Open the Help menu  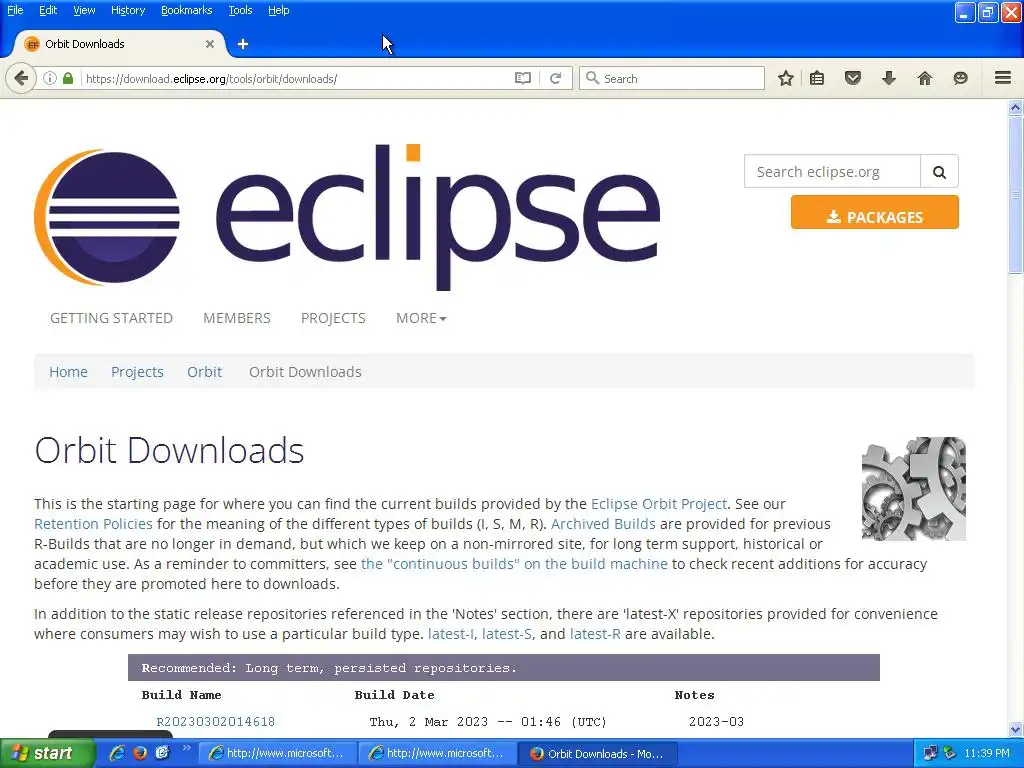click(x=279, y=10)
